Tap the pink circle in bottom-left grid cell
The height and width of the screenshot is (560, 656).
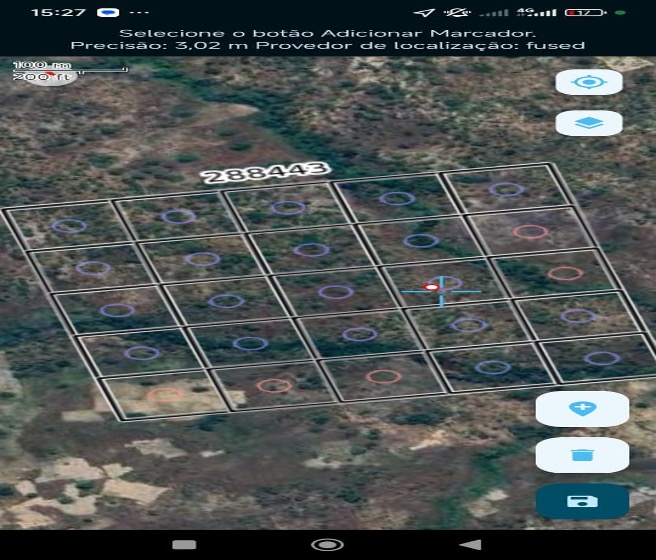pos(165,394)
